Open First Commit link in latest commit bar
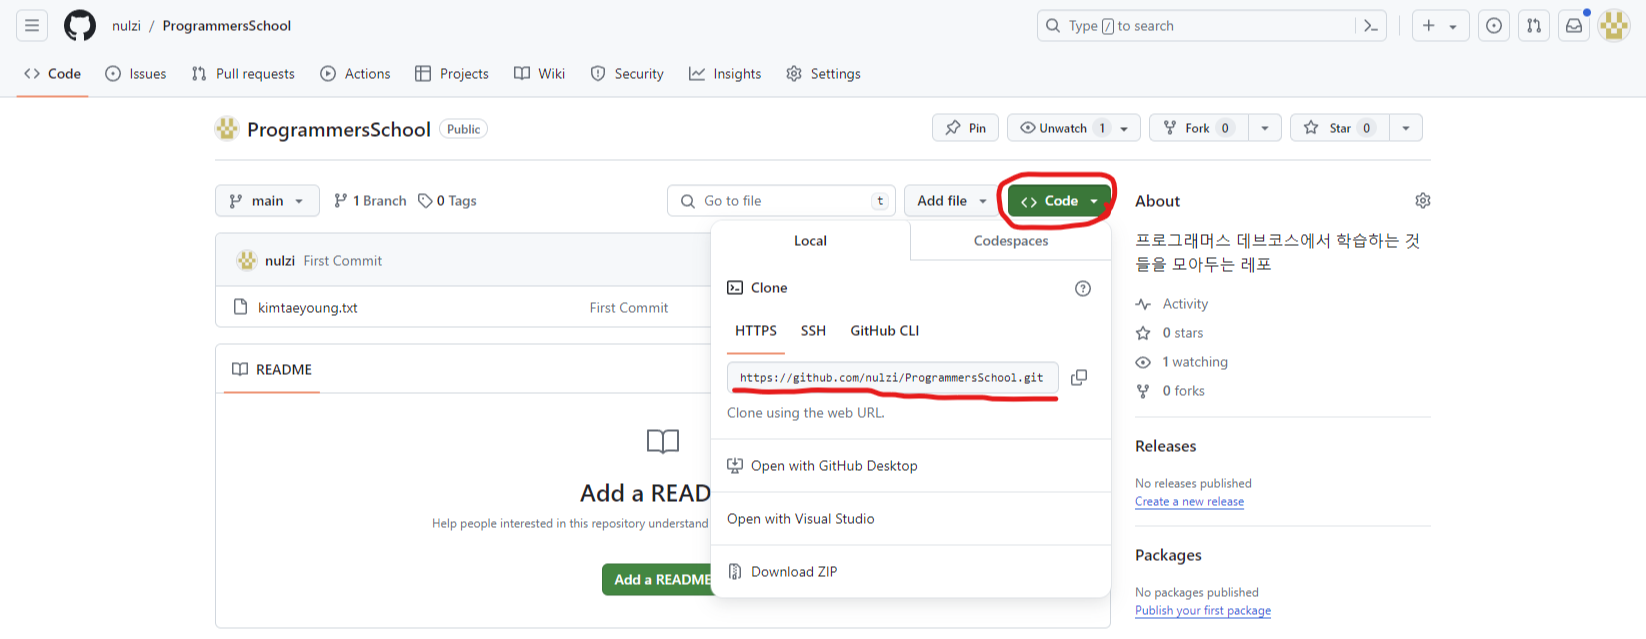 [343, 261]
